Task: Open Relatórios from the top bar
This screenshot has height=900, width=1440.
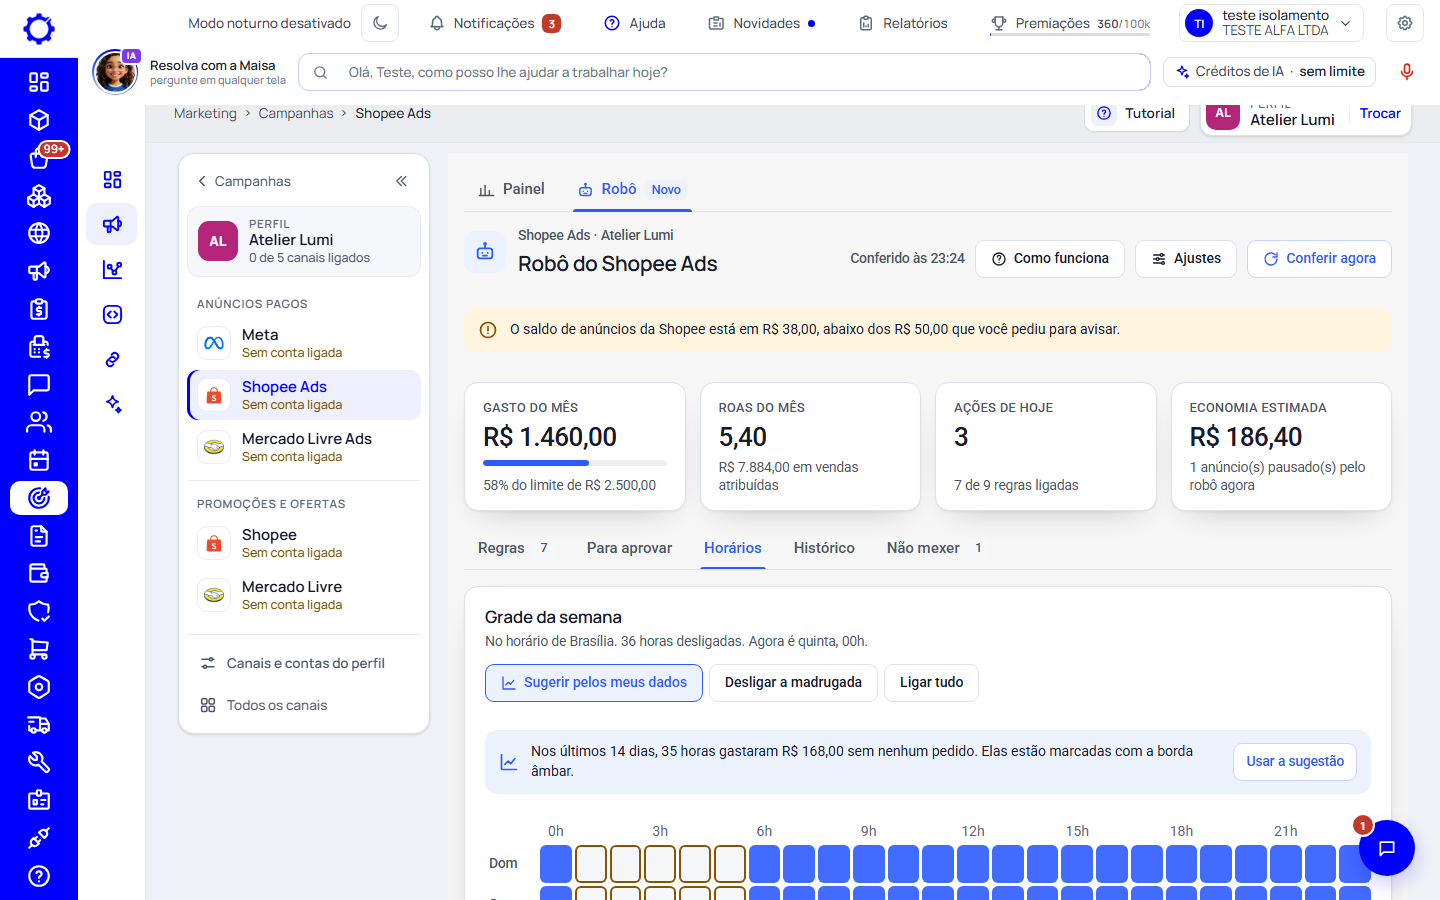Action: tap(903, 23)
